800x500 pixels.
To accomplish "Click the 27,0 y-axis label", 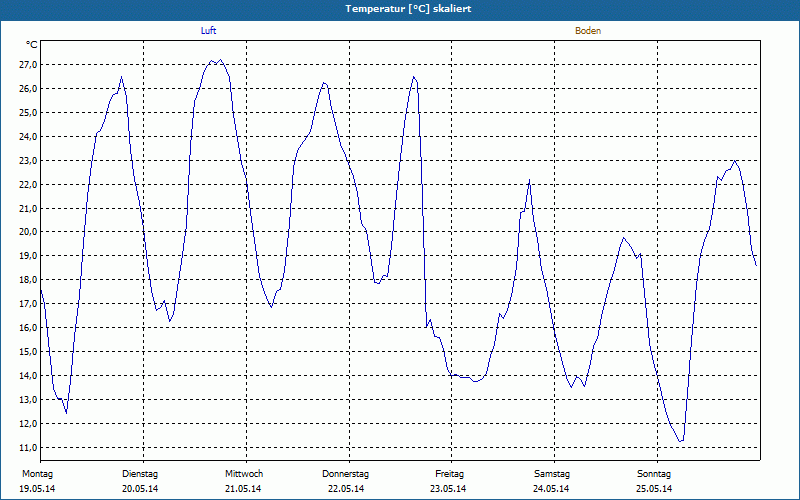I will coord(28,65).
